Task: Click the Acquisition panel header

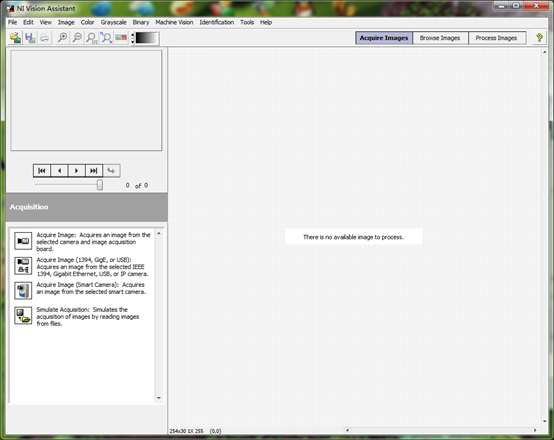Action: [87, 207]
